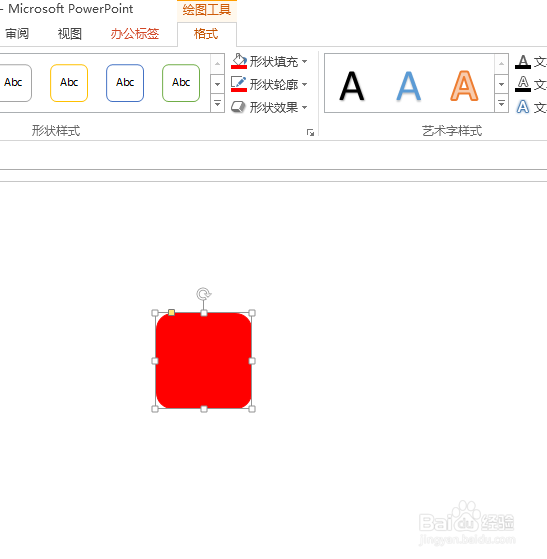
Task: Click the Shape Outline pen icon
Action: coord(239,84)
